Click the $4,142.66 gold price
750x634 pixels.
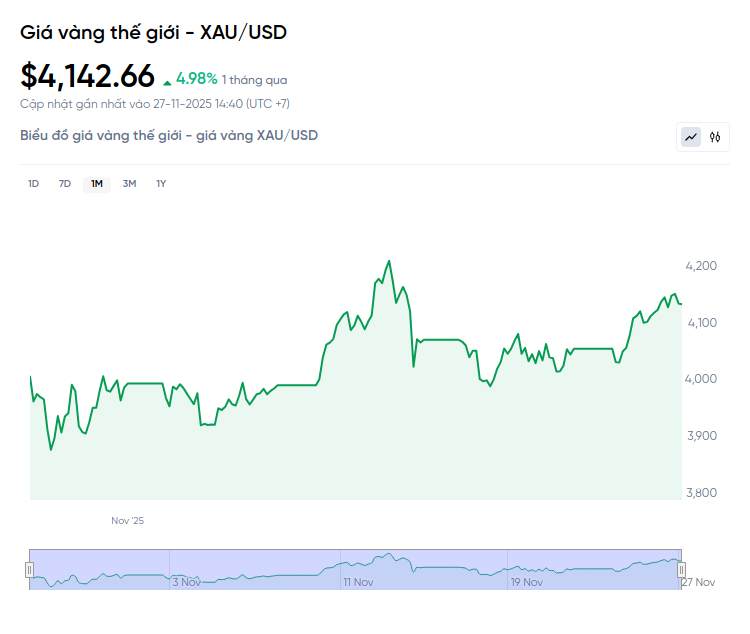[x=88, y=76]
